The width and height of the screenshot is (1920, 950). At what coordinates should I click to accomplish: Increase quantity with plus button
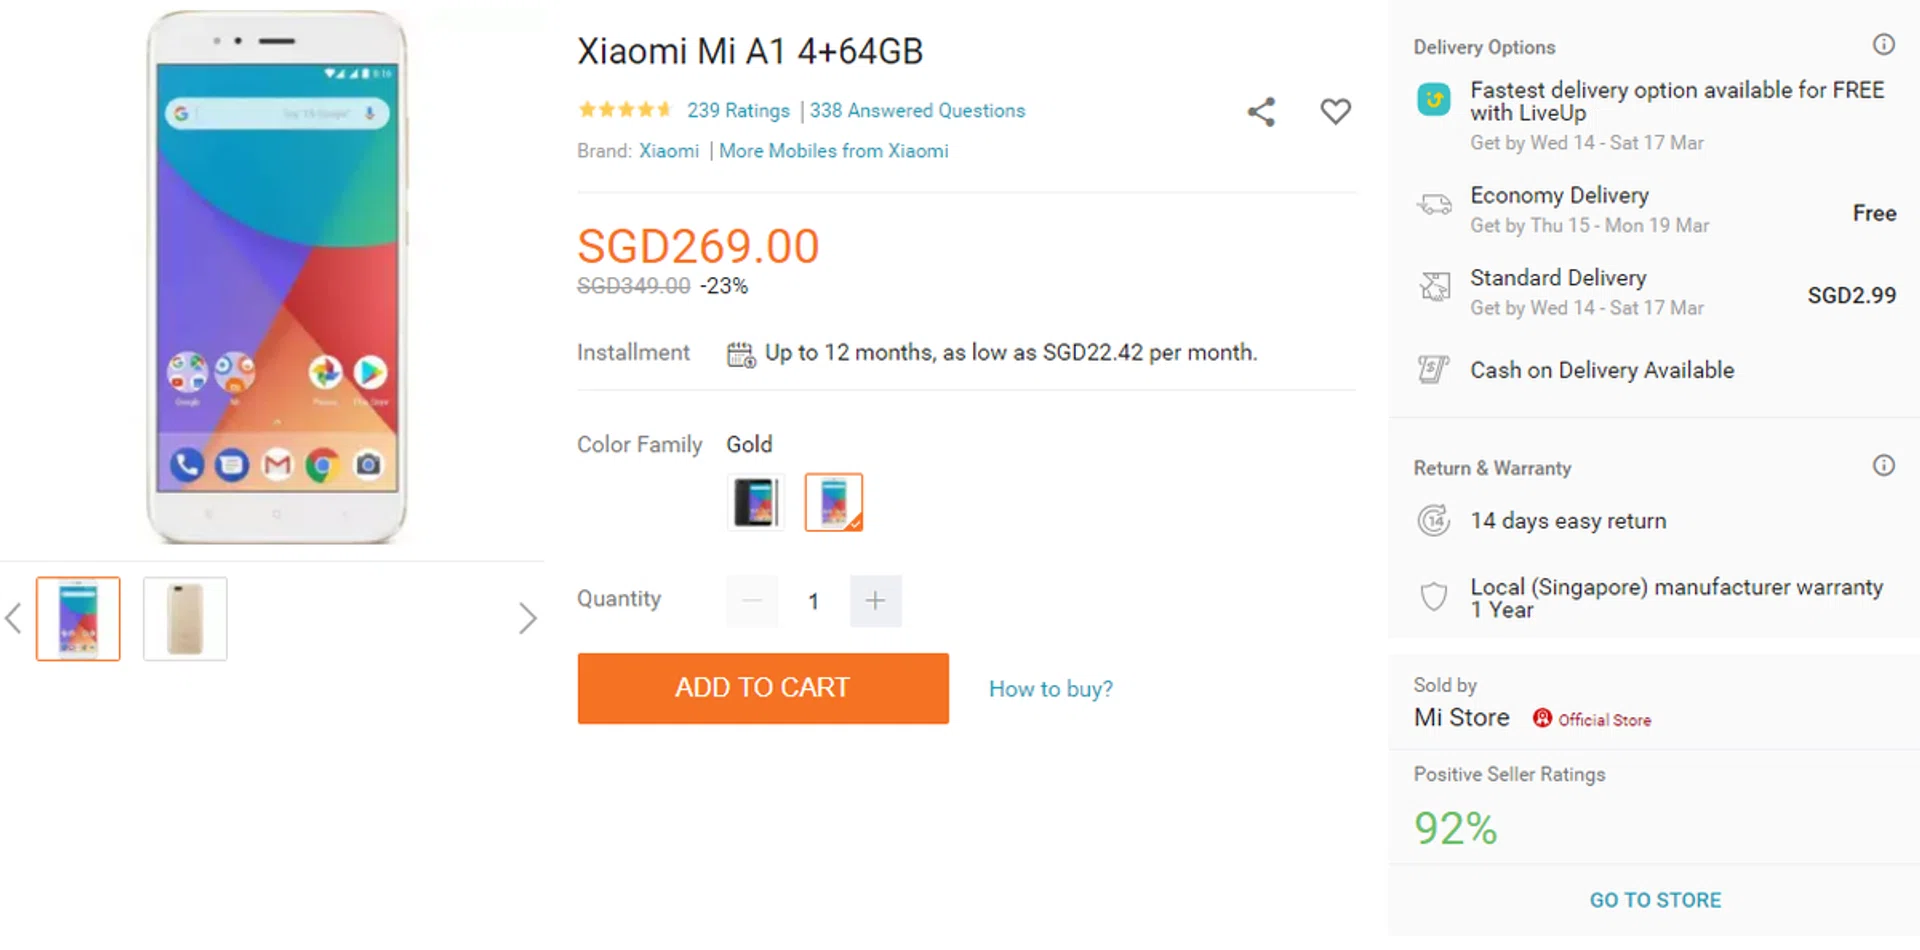875,601
